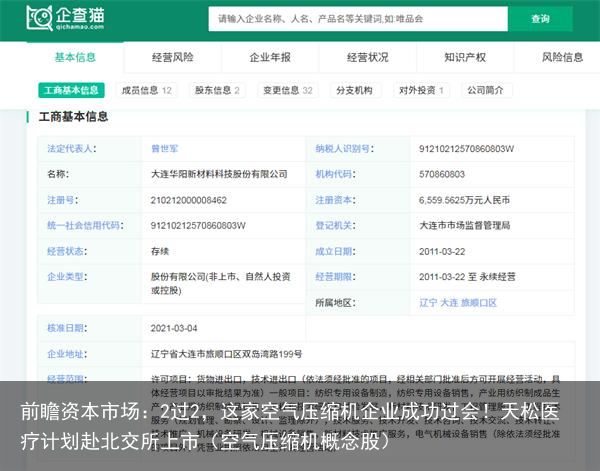
Task: Click the 所属地区 label
Action: [335, 303]
